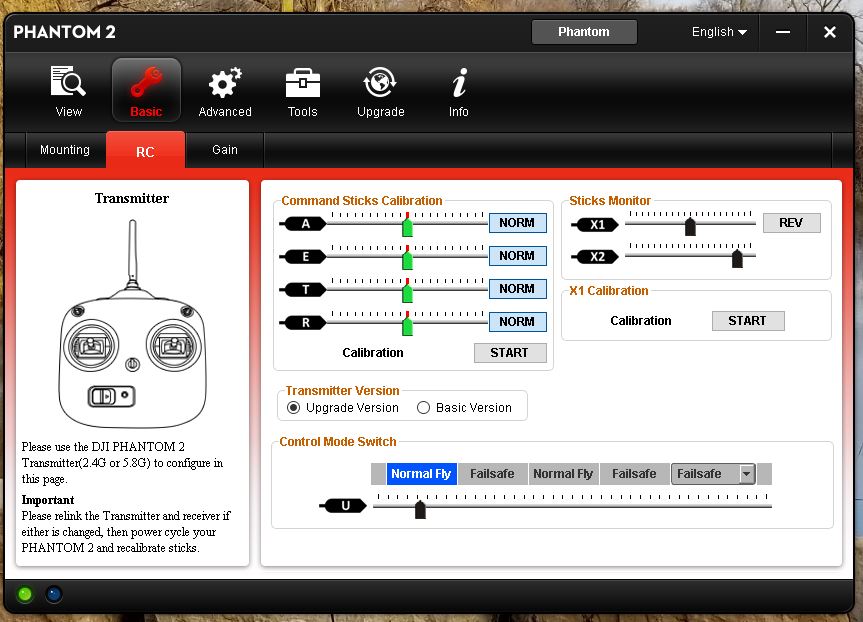Click the T channel slider handle
Image resolution: width=863 pixels, height=622 pixels.
(407, 292)
